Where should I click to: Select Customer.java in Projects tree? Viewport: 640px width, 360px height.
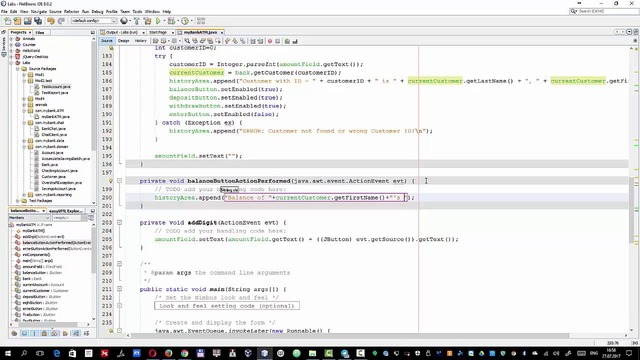point(53,177)
